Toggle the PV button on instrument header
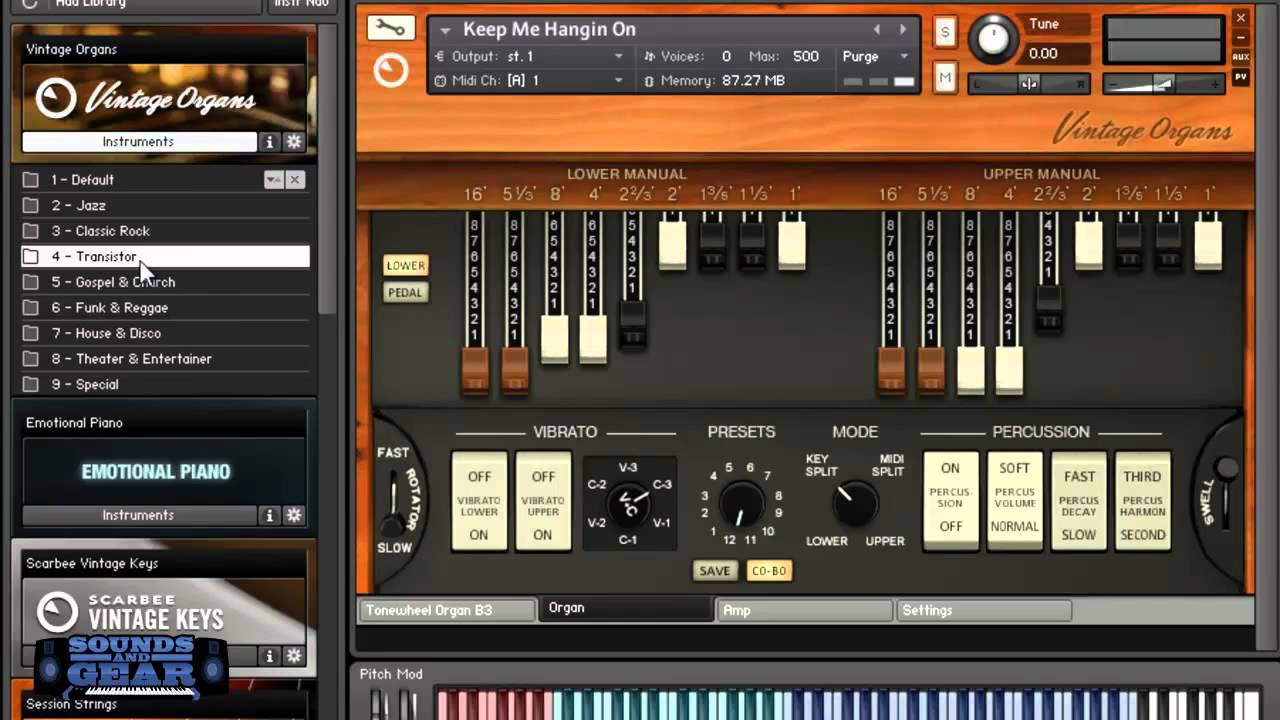 [x=1241, y=76]
